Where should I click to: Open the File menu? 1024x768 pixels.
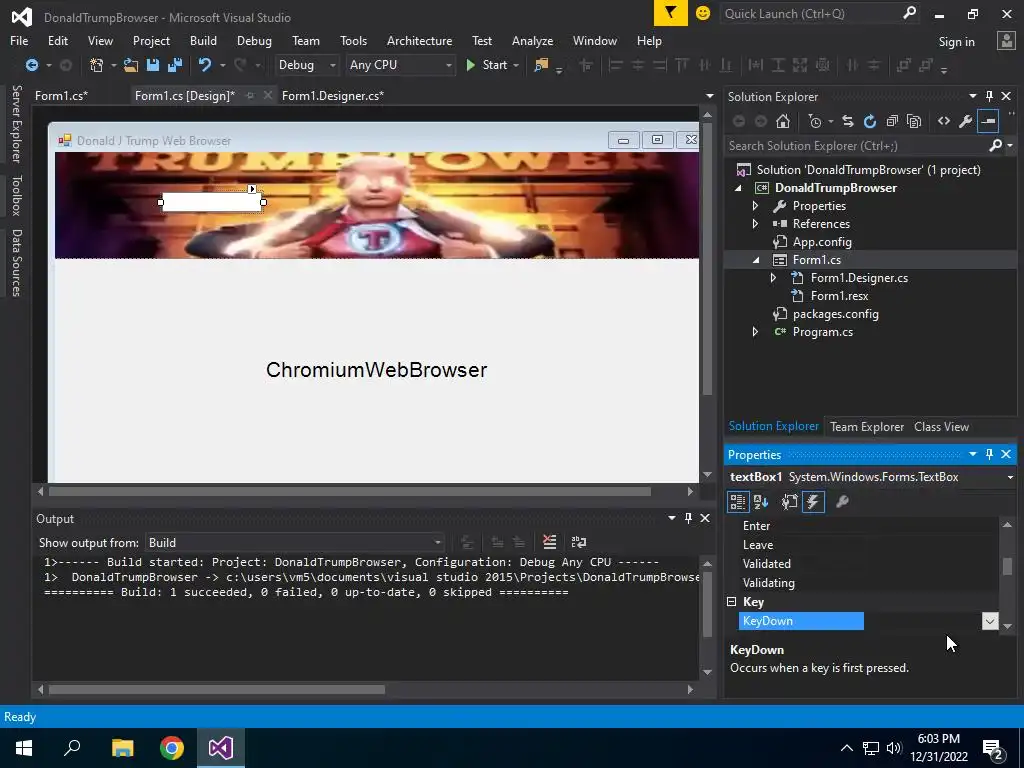pyautogui.click(x=19, y=40)
